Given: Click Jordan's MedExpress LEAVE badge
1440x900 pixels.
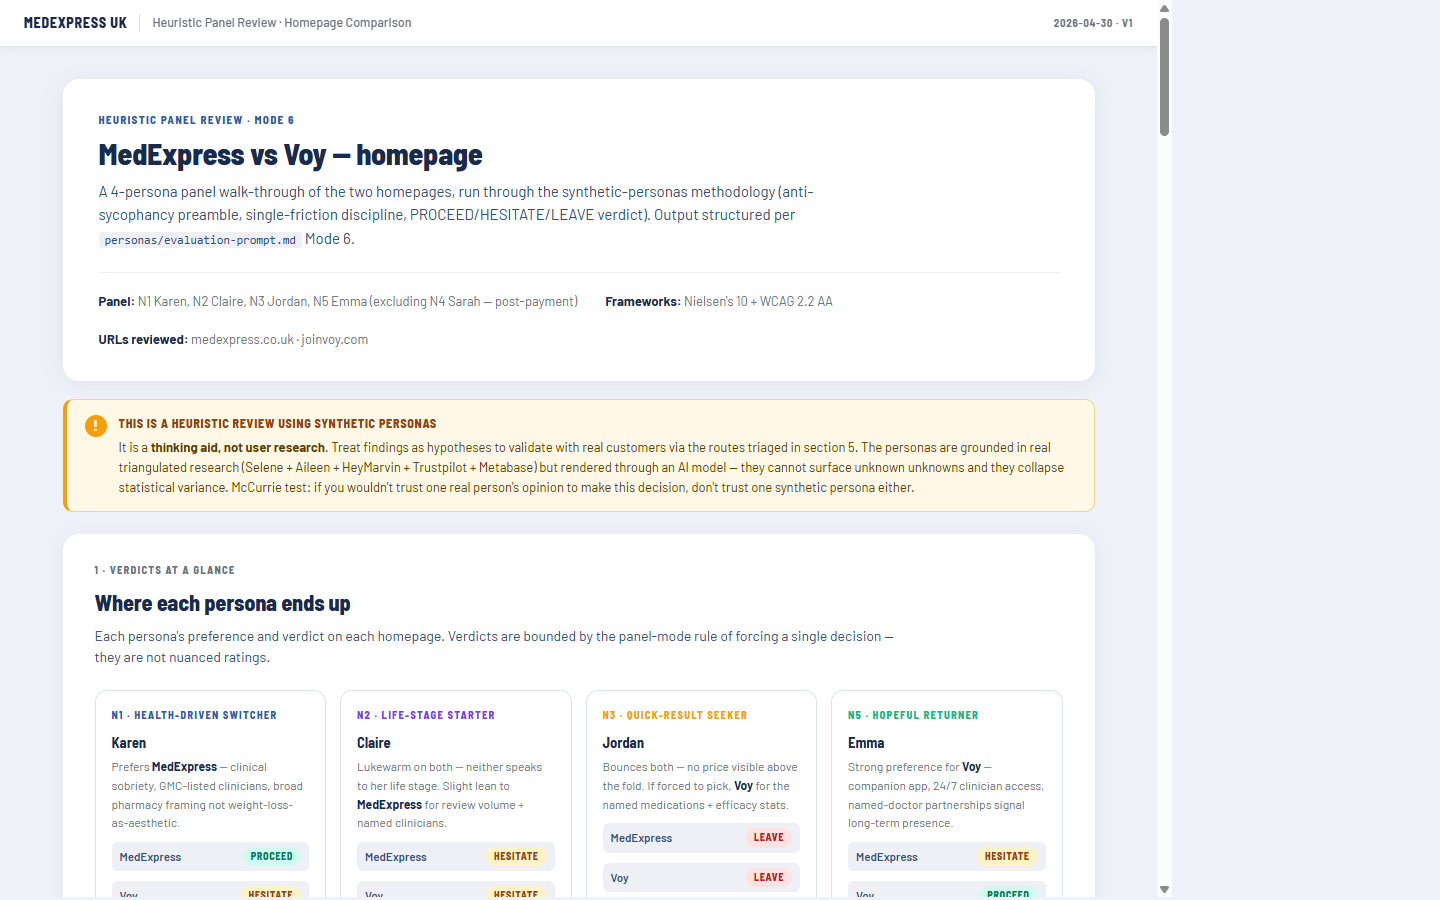Looking at the screenshot, I should [768, 838].
